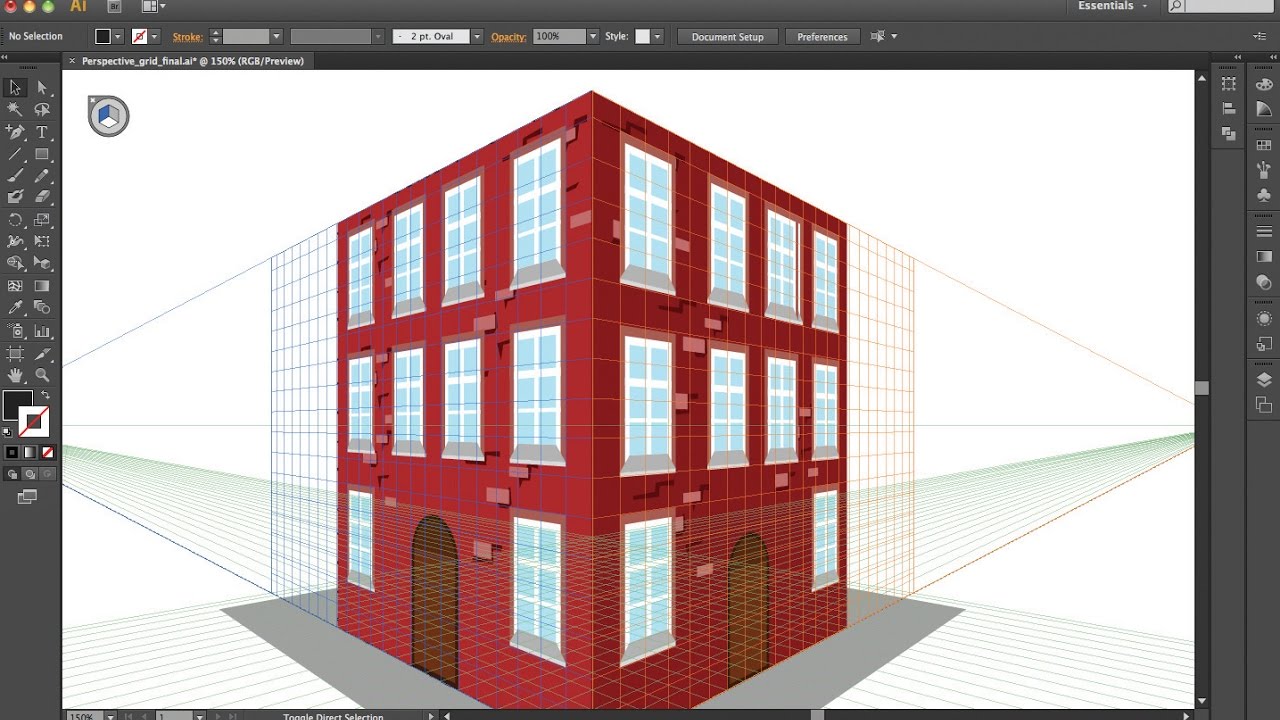Select the Blob Brush tool
The image size is (1280, 720).
(x=15, y=198)
